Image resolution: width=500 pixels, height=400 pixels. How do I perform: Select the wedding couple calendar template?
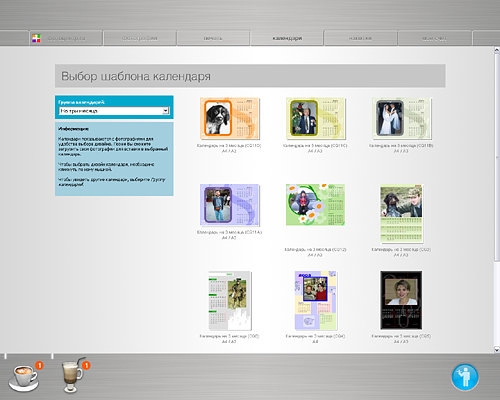[x=402, y=118]
